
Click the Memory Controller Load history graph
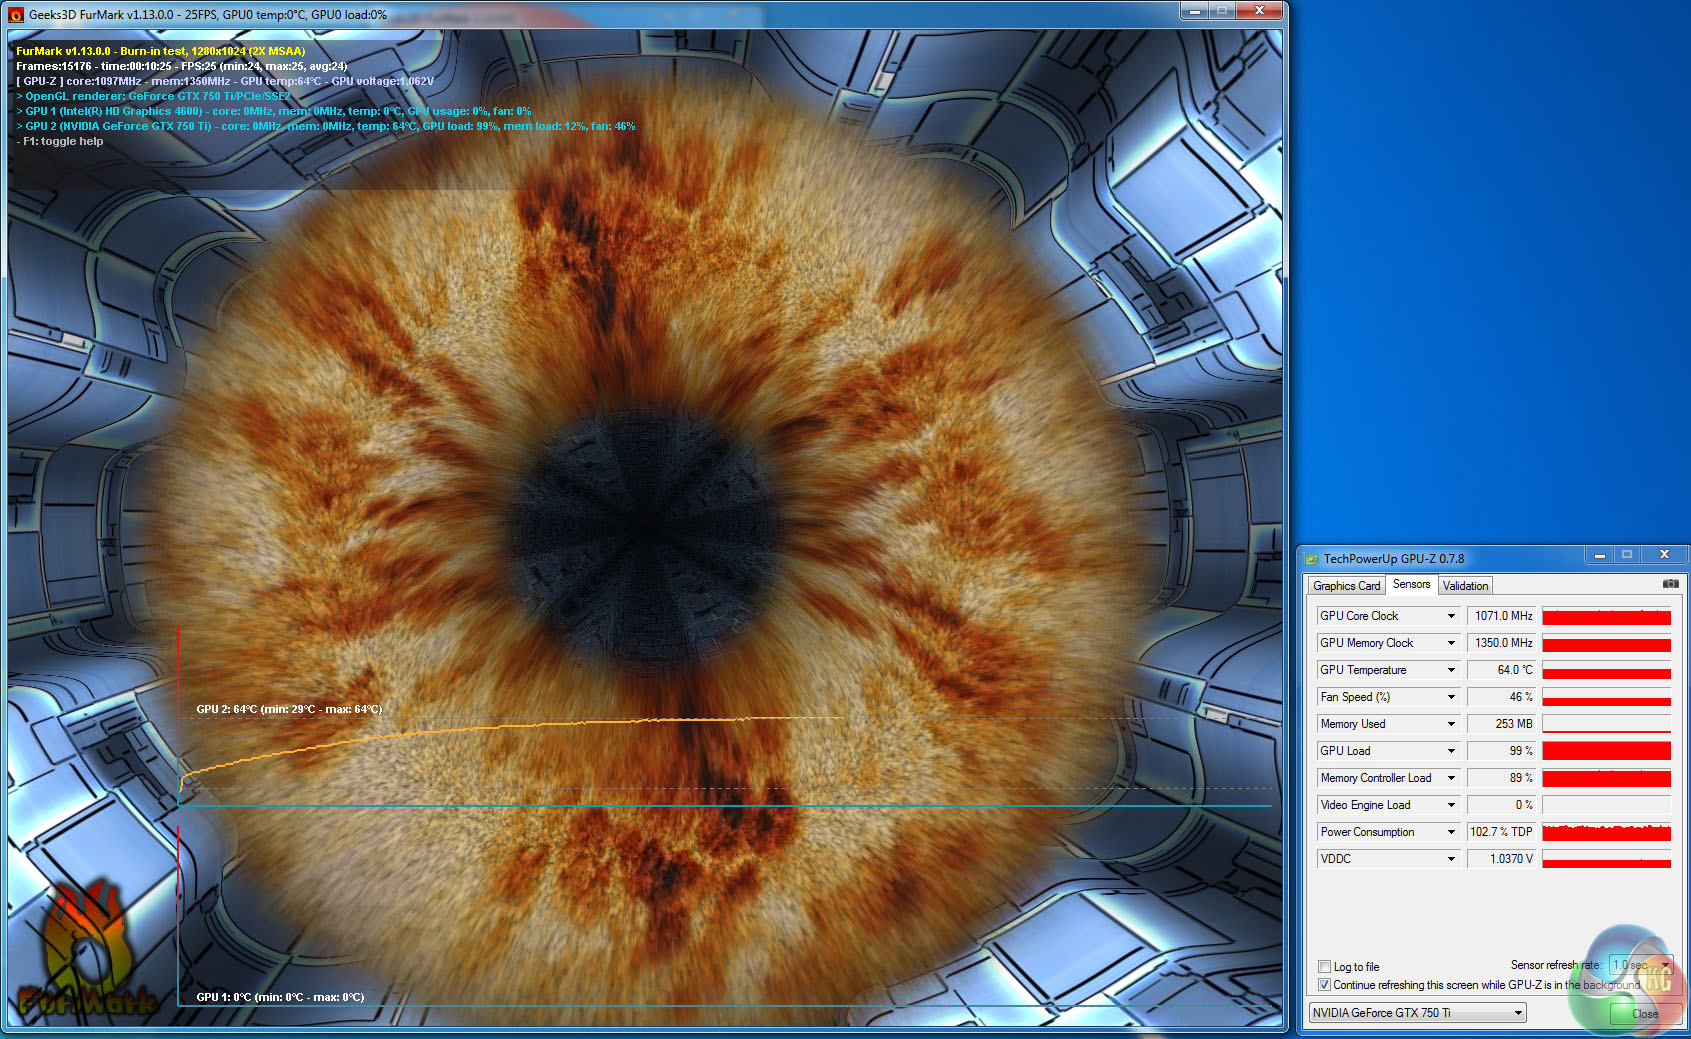1606,778
